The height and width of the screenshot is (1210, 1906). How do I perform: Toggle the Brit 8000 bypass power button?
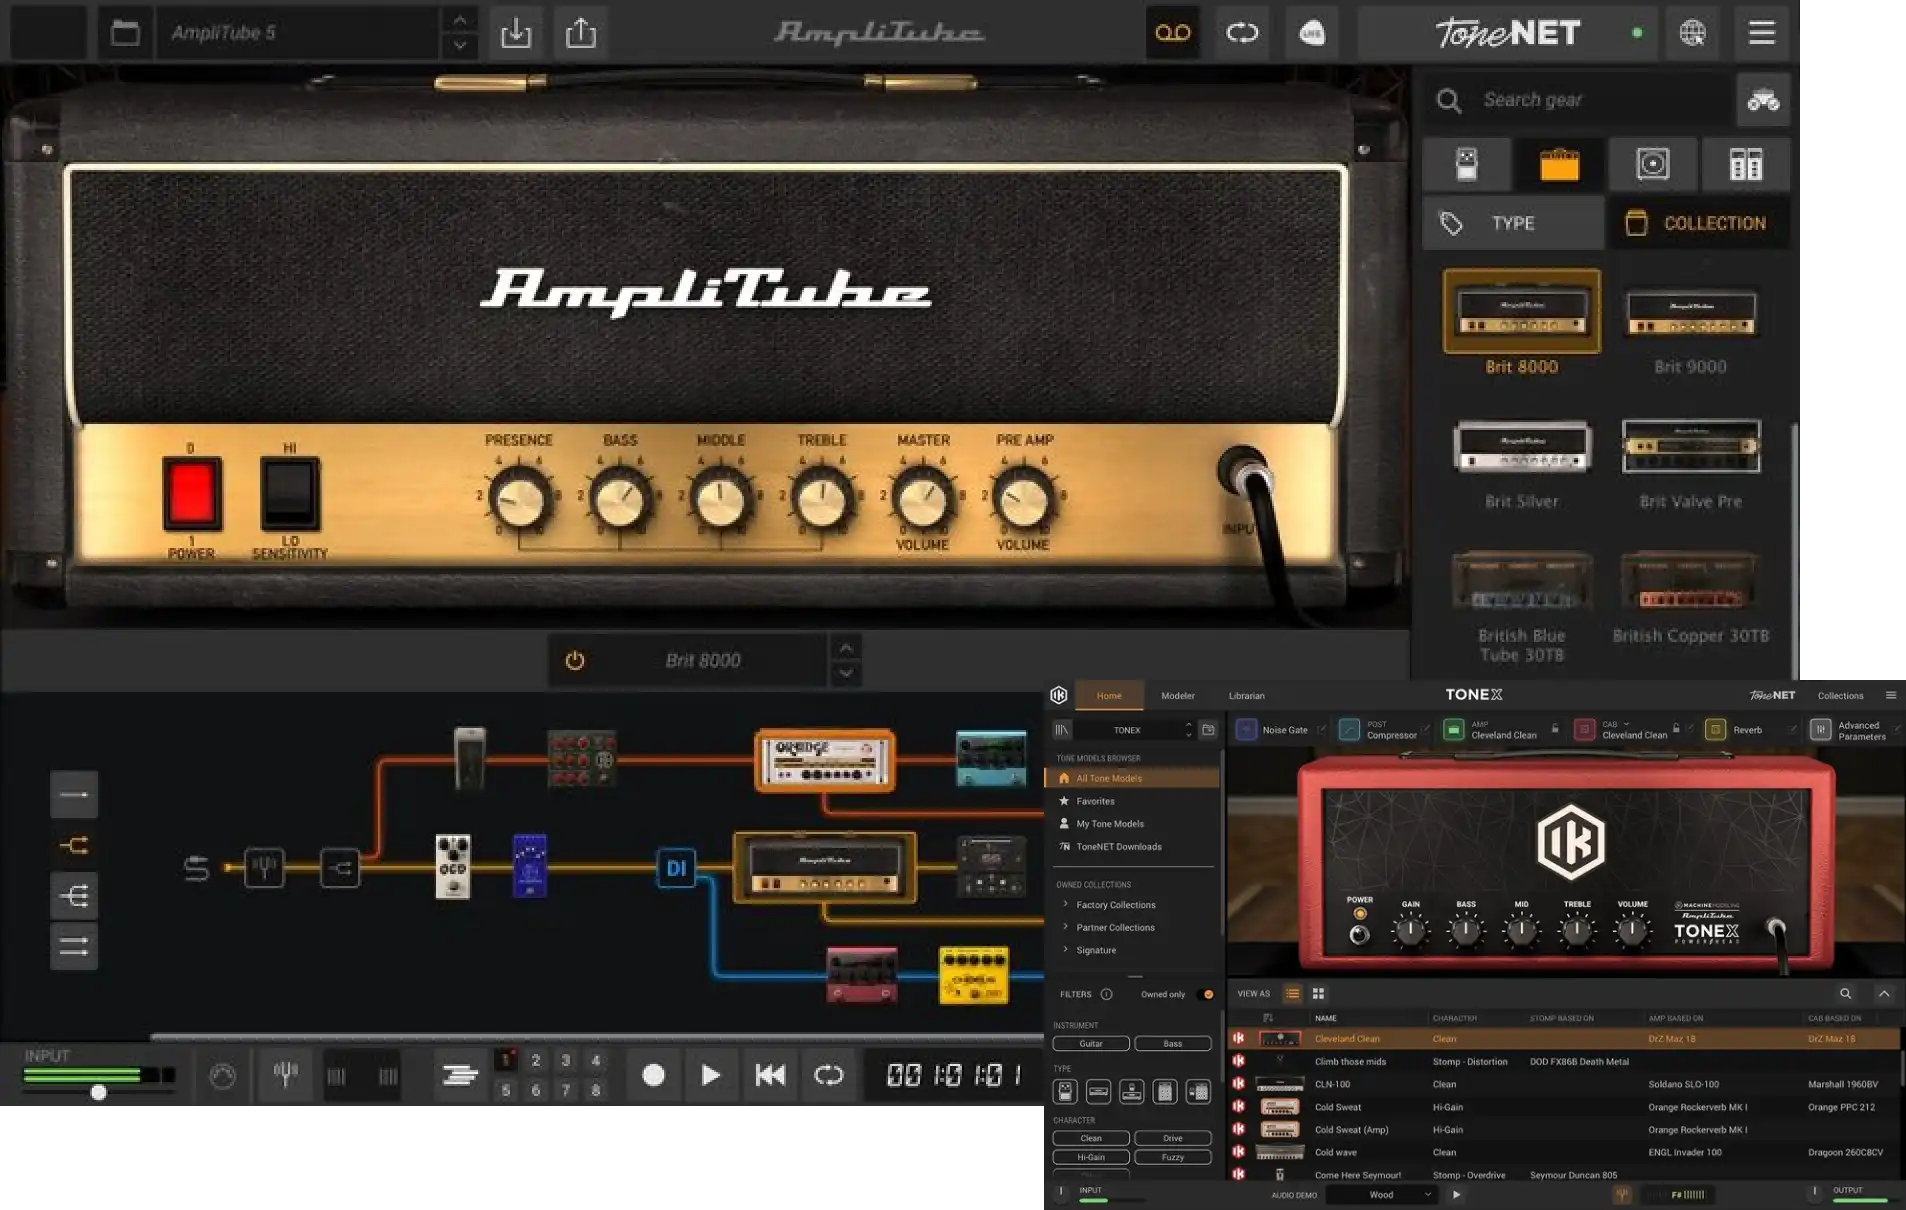[x=575, y=661]
